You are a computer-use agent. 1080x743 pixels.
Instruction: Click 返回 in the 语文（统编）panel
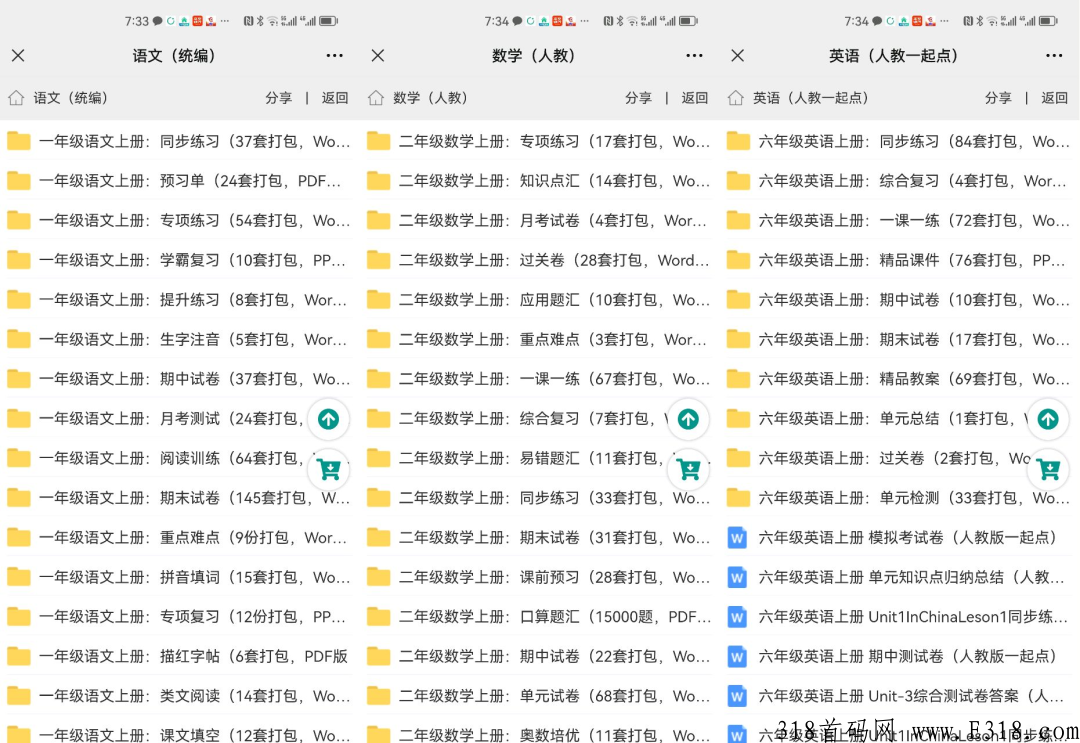335,98
